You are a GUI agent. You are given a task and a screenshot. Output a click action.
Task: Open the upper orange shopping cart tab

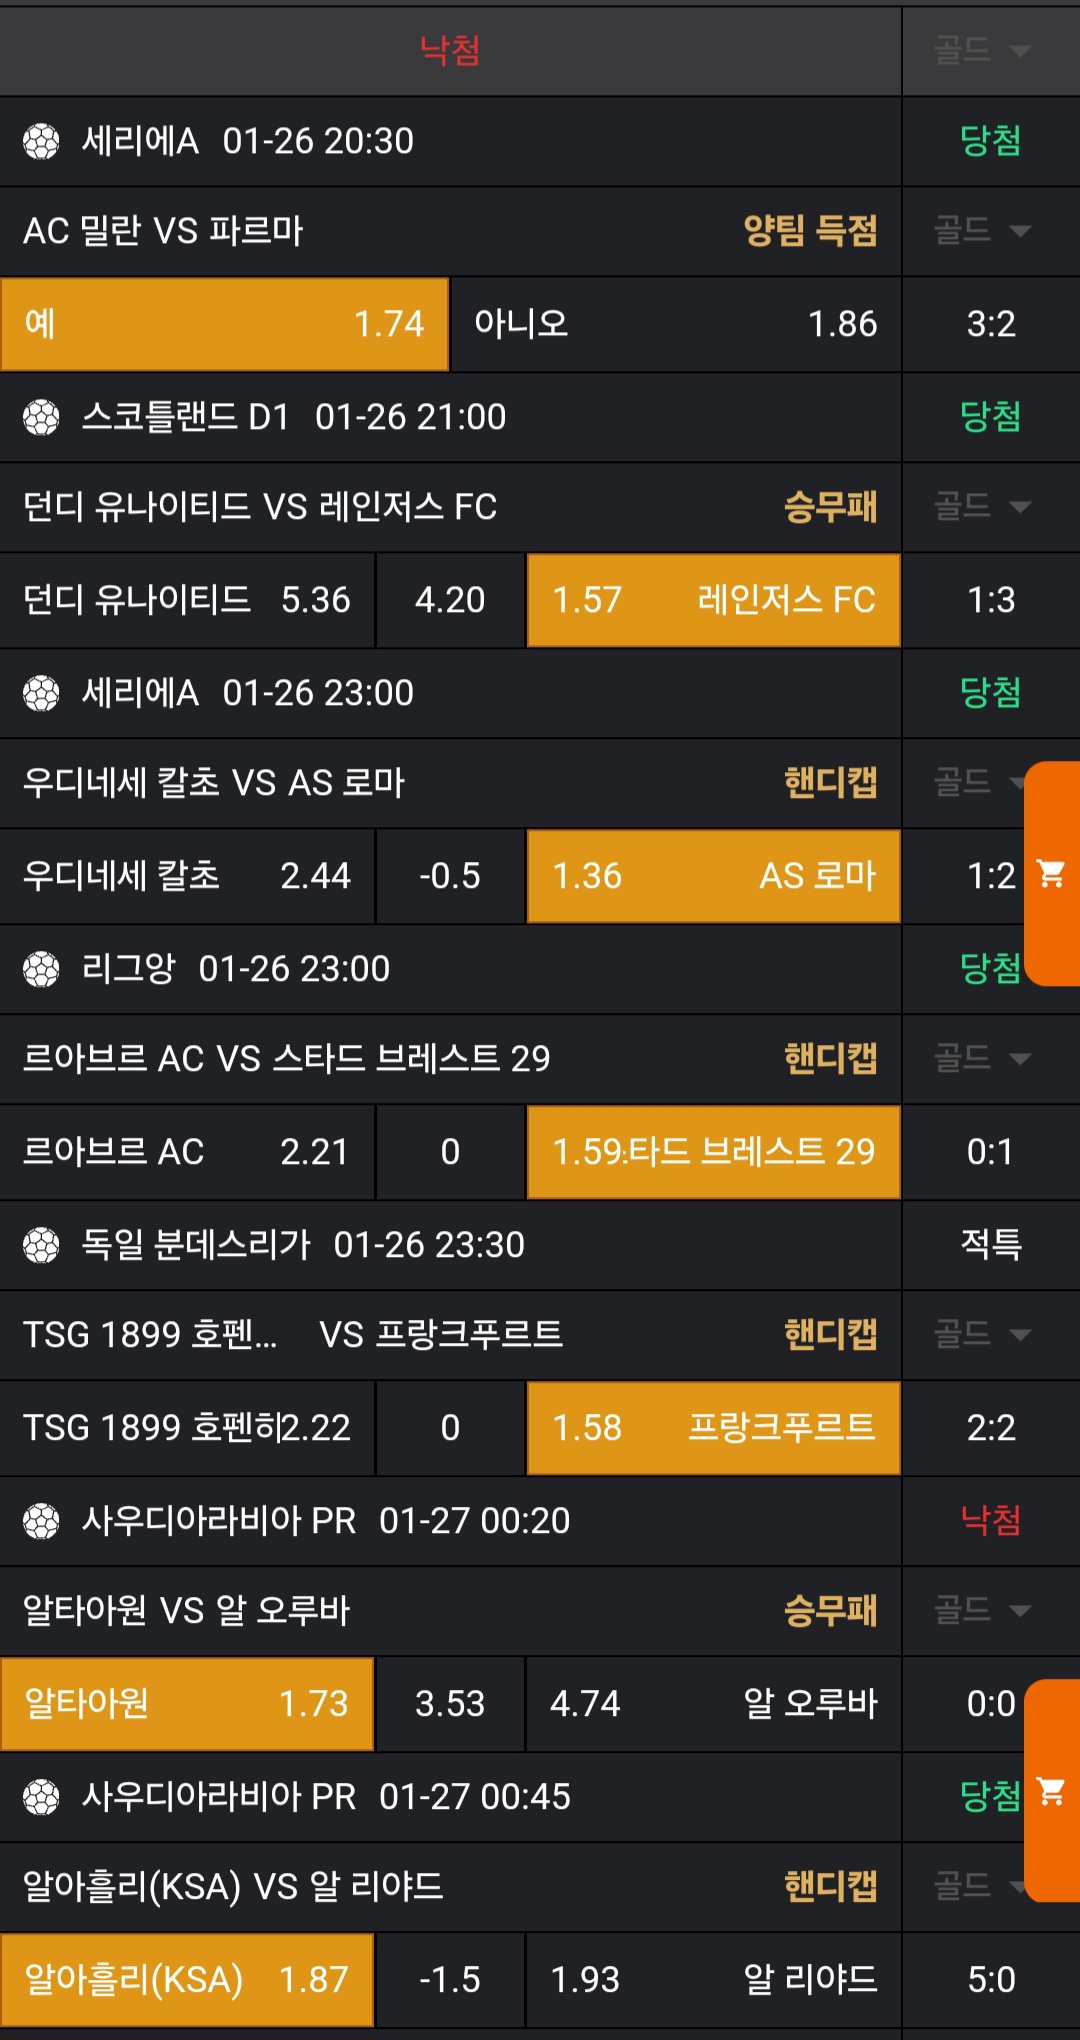click(x=1052, y=874)
